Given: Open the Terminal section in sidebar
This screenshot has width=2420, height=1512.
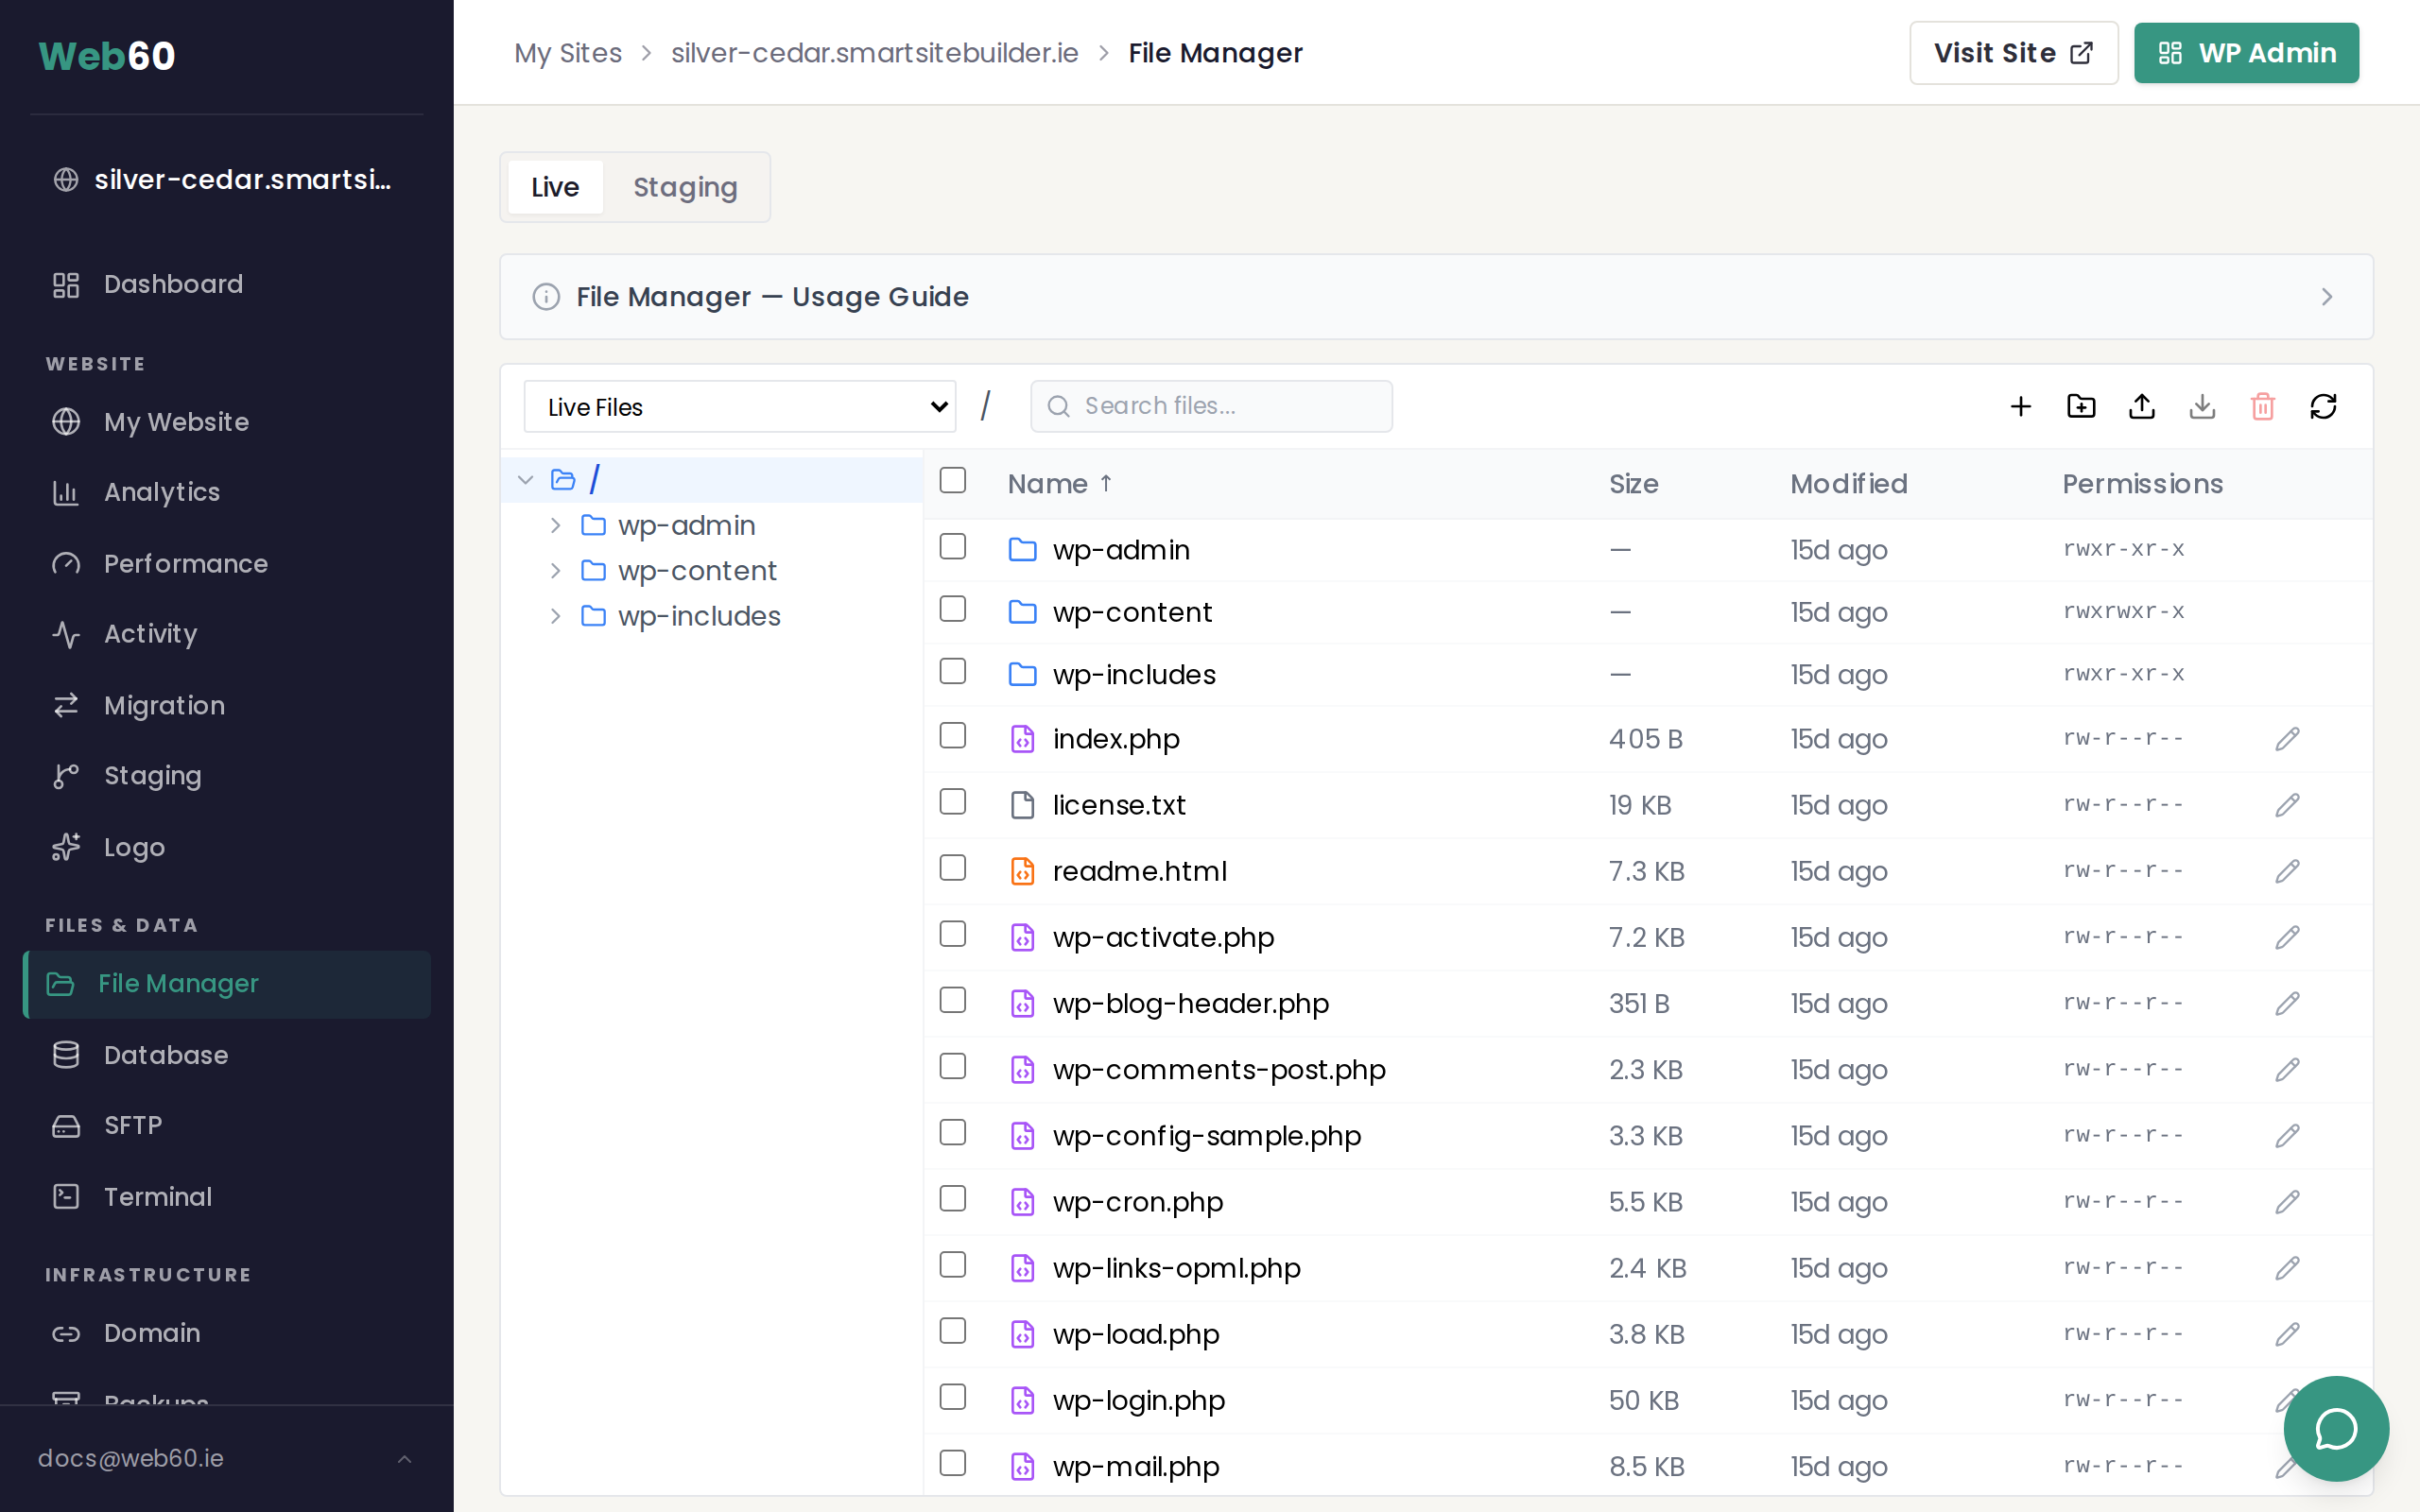Looking at the screenshot, I should click(x=157, y=1196).
